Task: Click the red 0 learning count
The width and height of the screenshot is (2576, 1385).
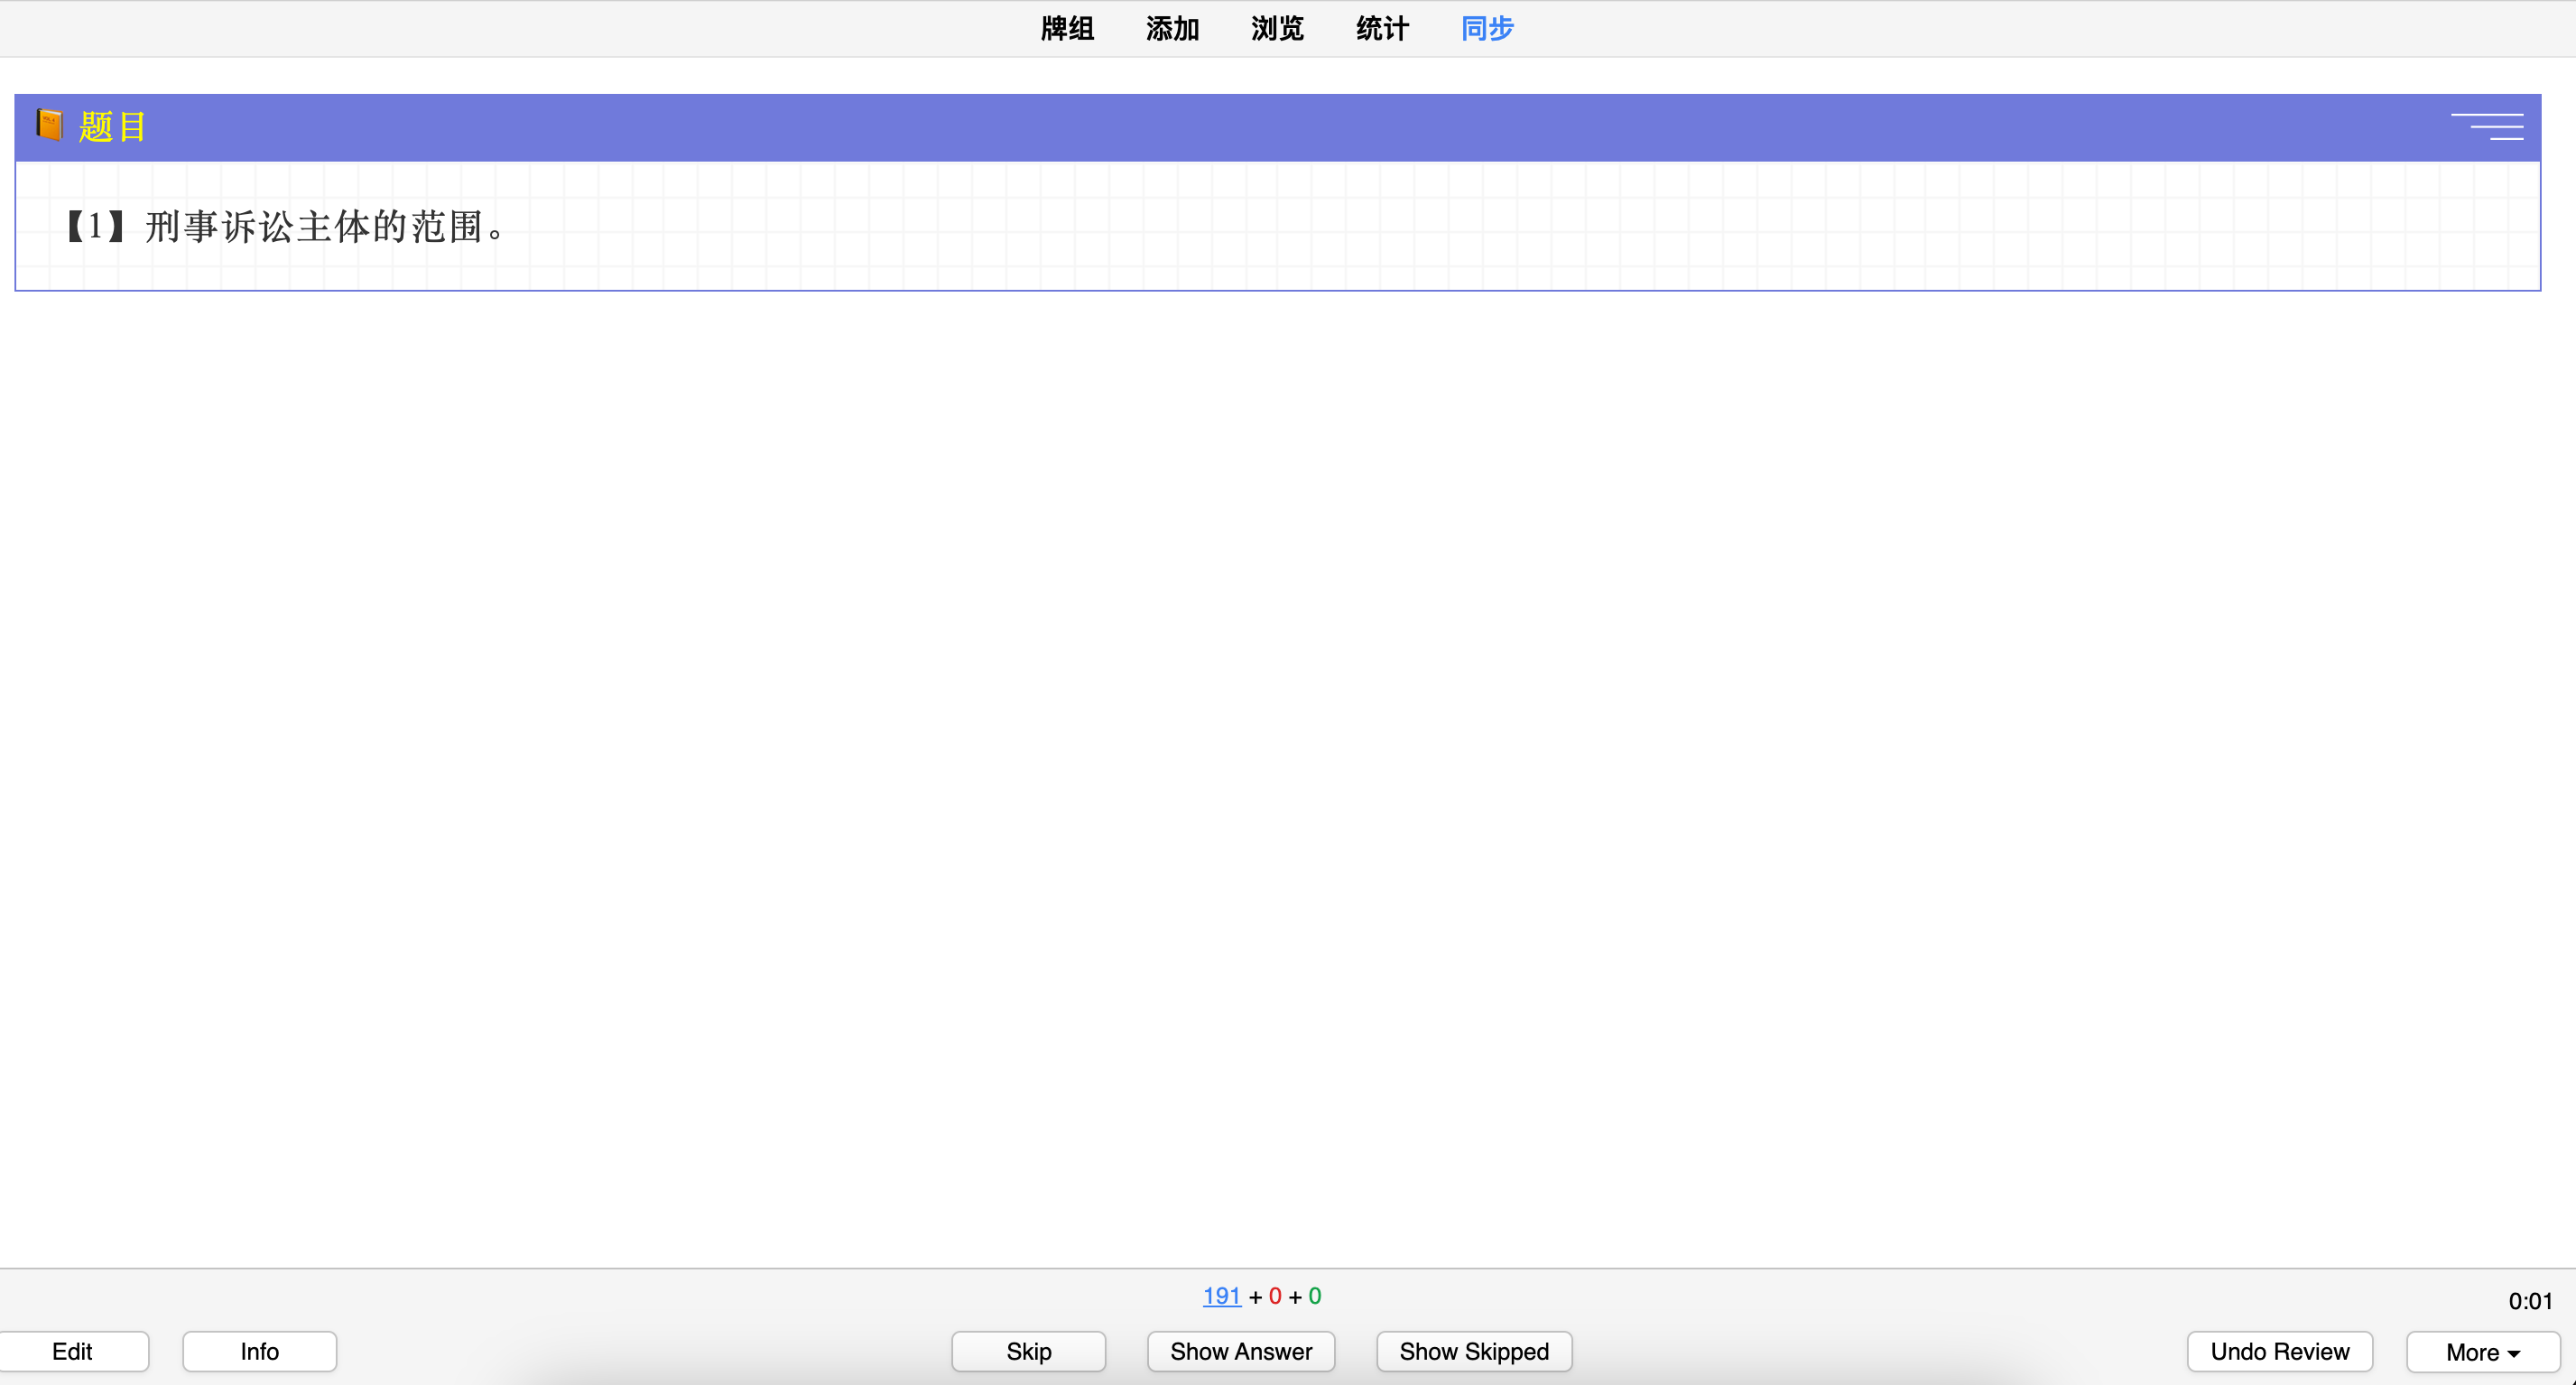Action: point(1275,1296)
